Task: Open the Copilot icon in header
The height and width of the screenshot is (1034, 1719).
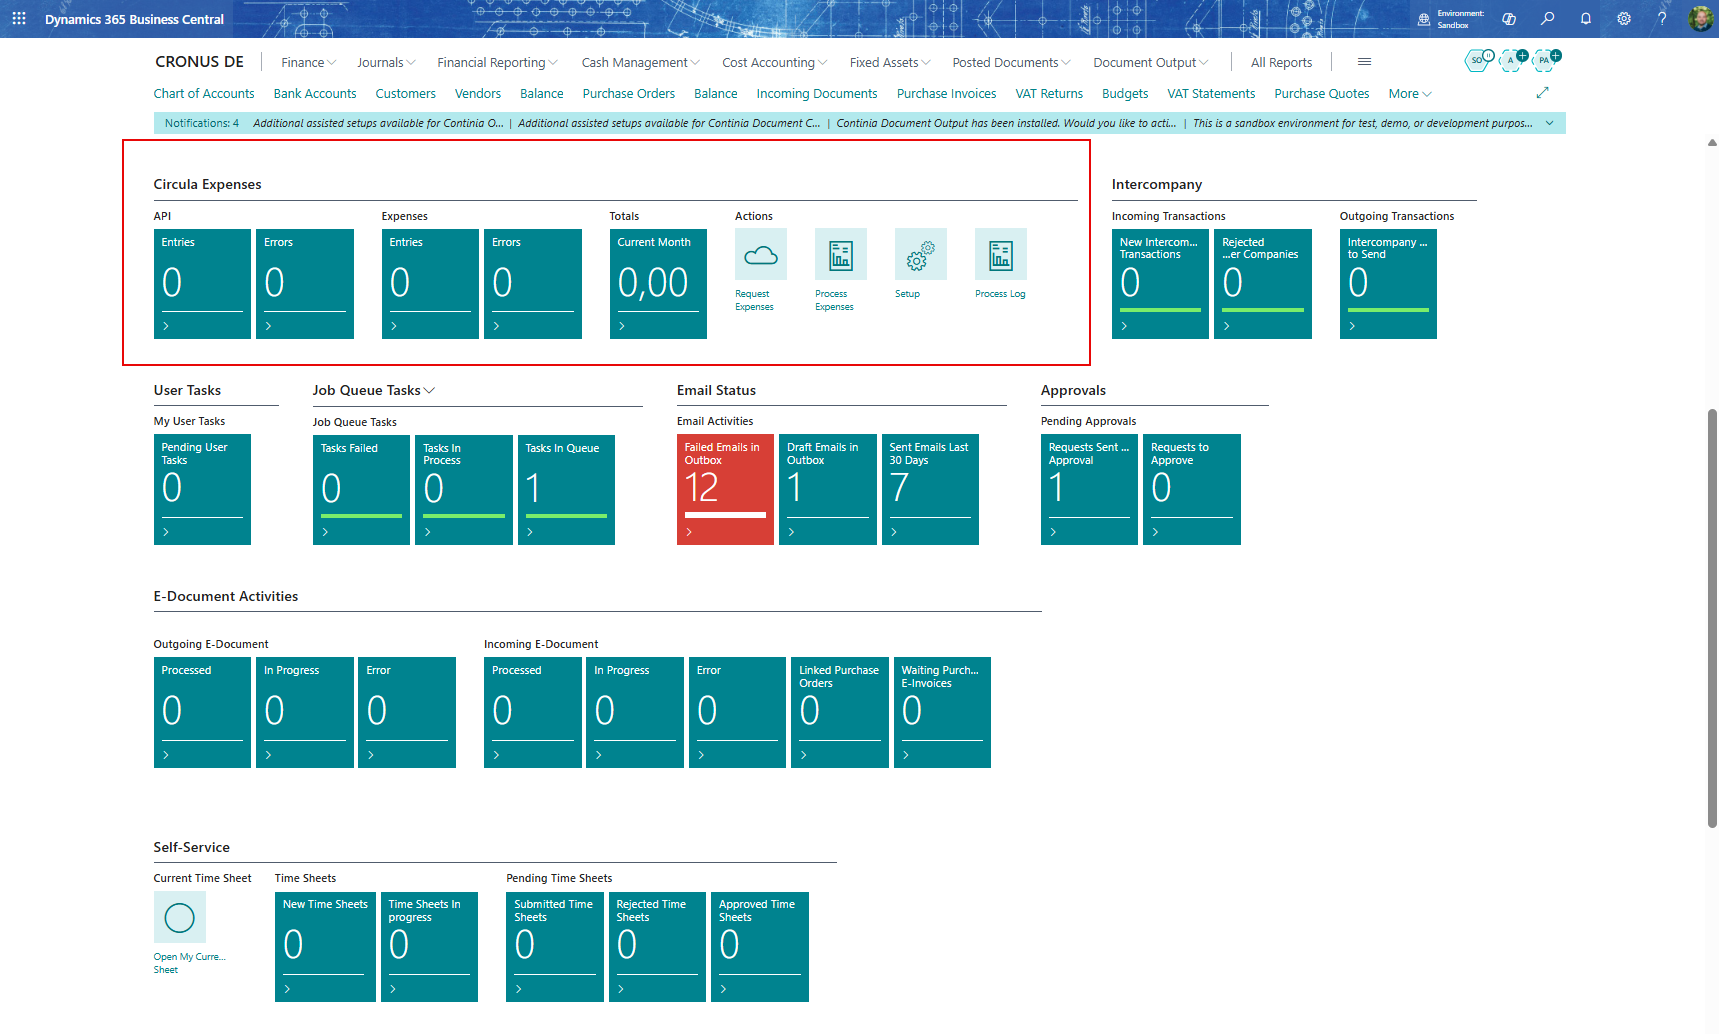Action: point(1509,19)
